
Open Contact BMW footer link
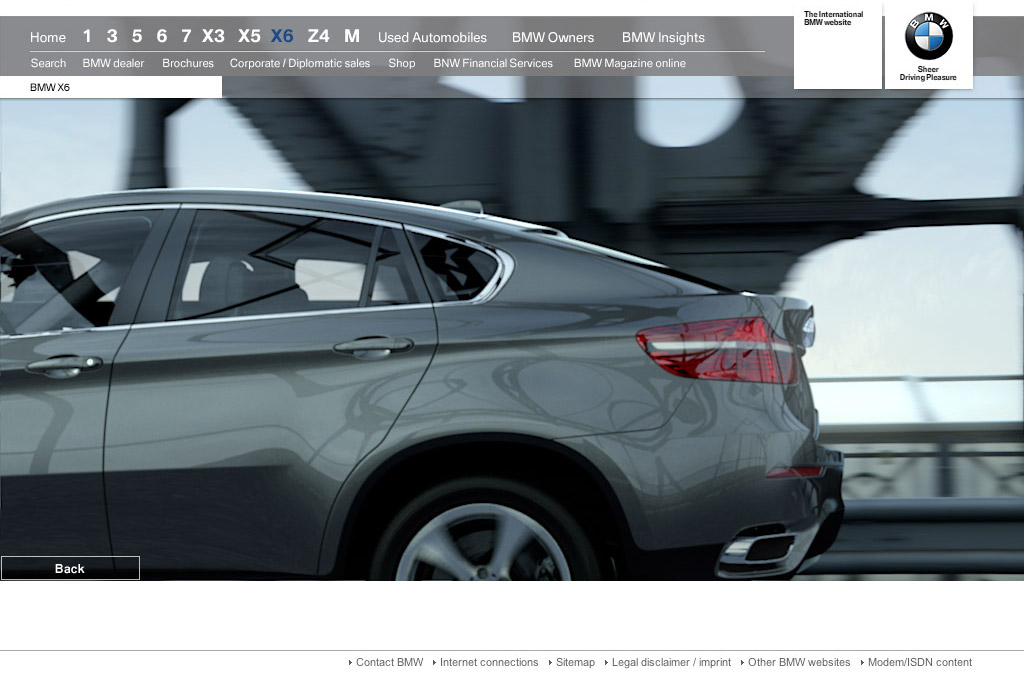pyautogui.click(x=387, y=662)
